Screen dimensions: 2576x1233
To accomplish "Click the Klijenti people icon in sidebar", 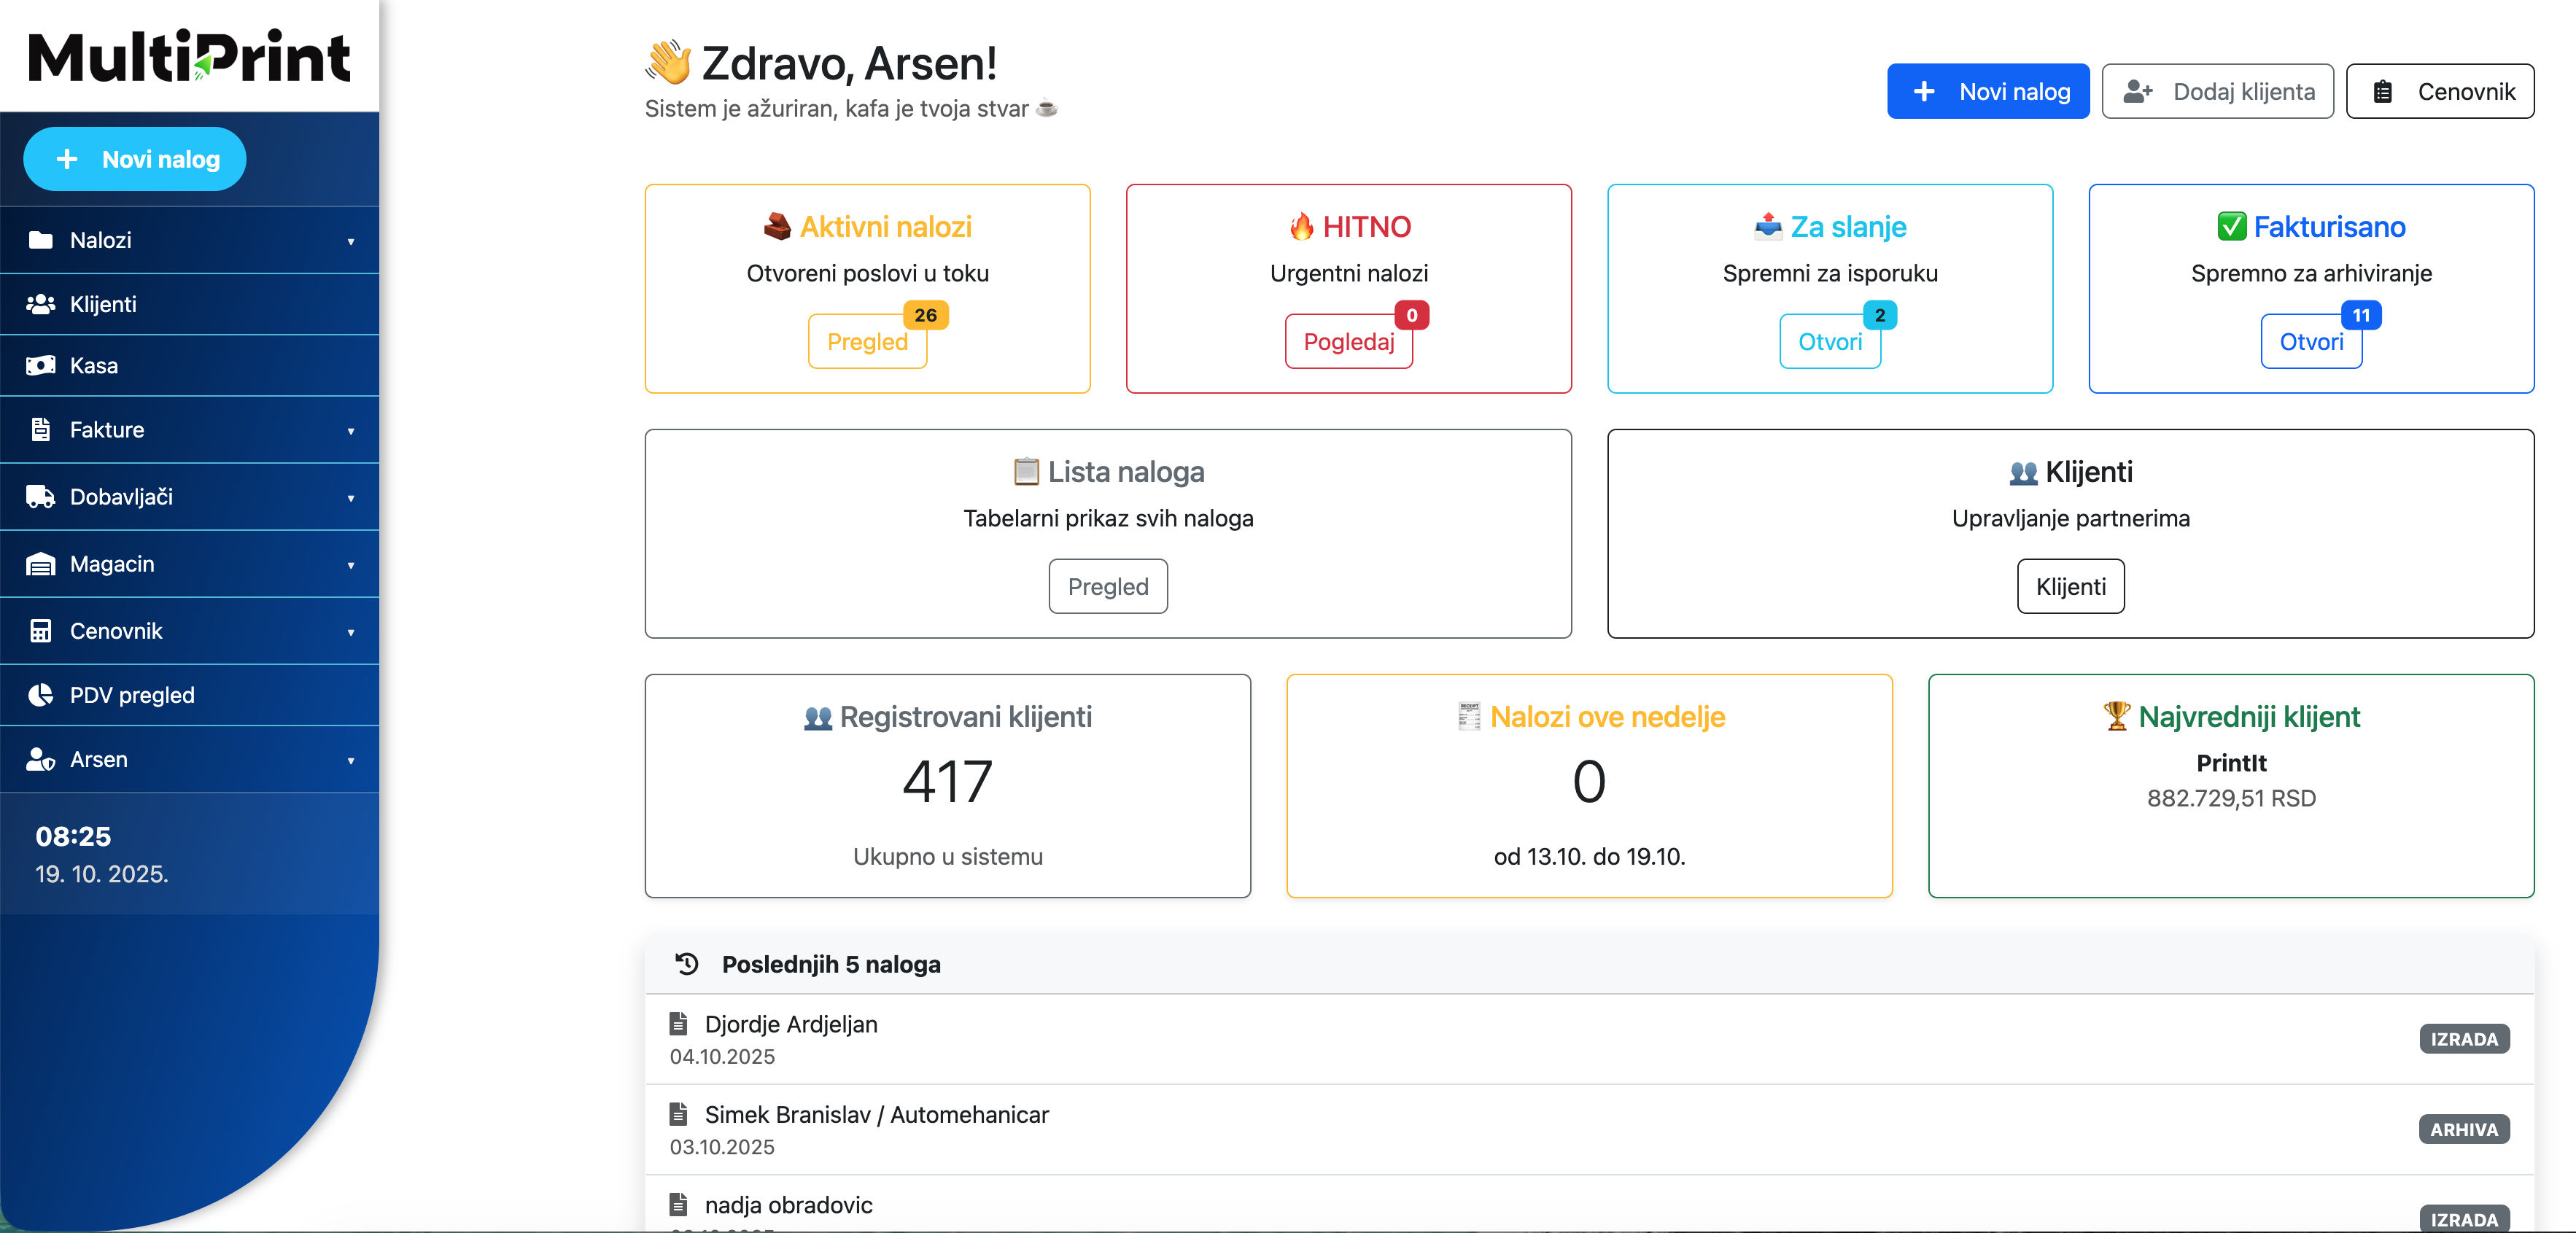I will (40, 304).
